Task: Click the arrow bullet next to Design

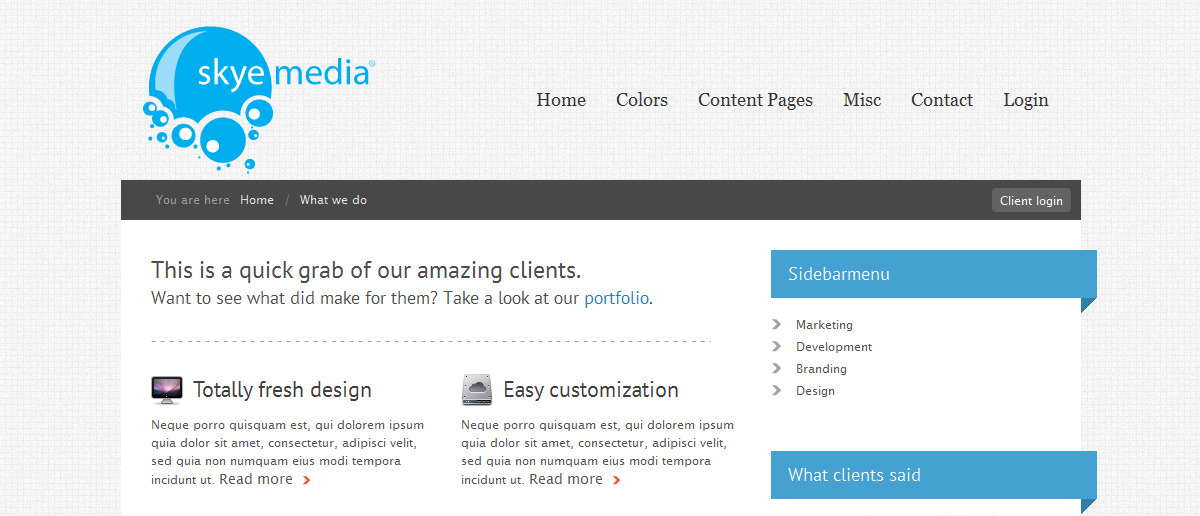Action: [777, 390]
